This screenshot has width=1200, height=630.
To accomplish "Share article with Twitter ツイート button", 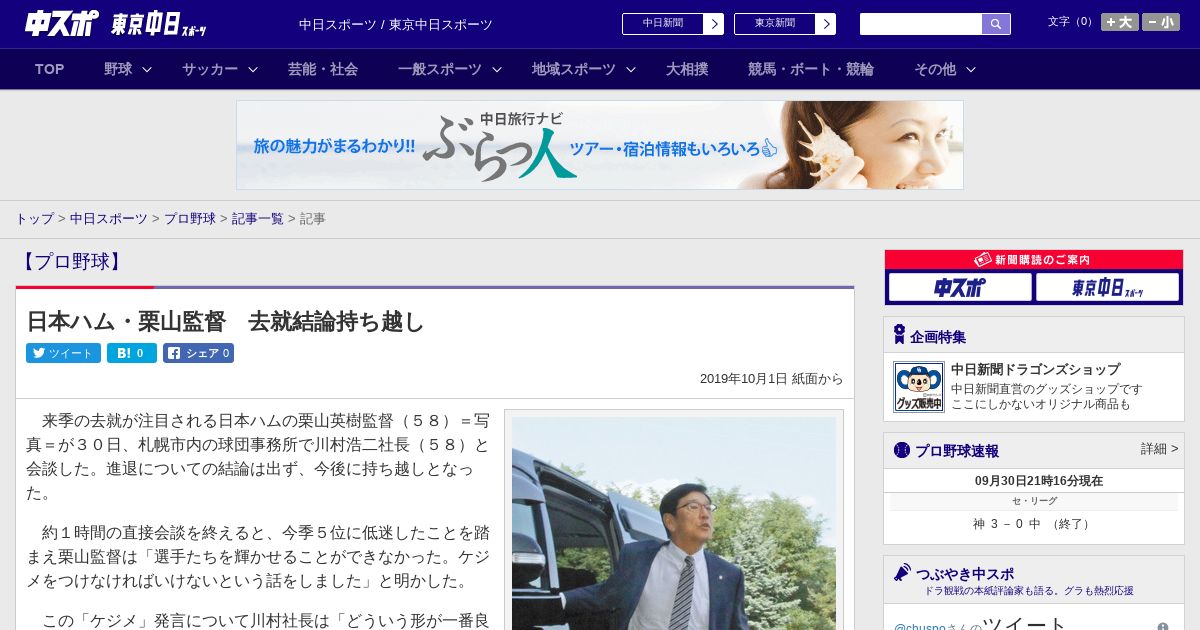I will click(63, 353).
